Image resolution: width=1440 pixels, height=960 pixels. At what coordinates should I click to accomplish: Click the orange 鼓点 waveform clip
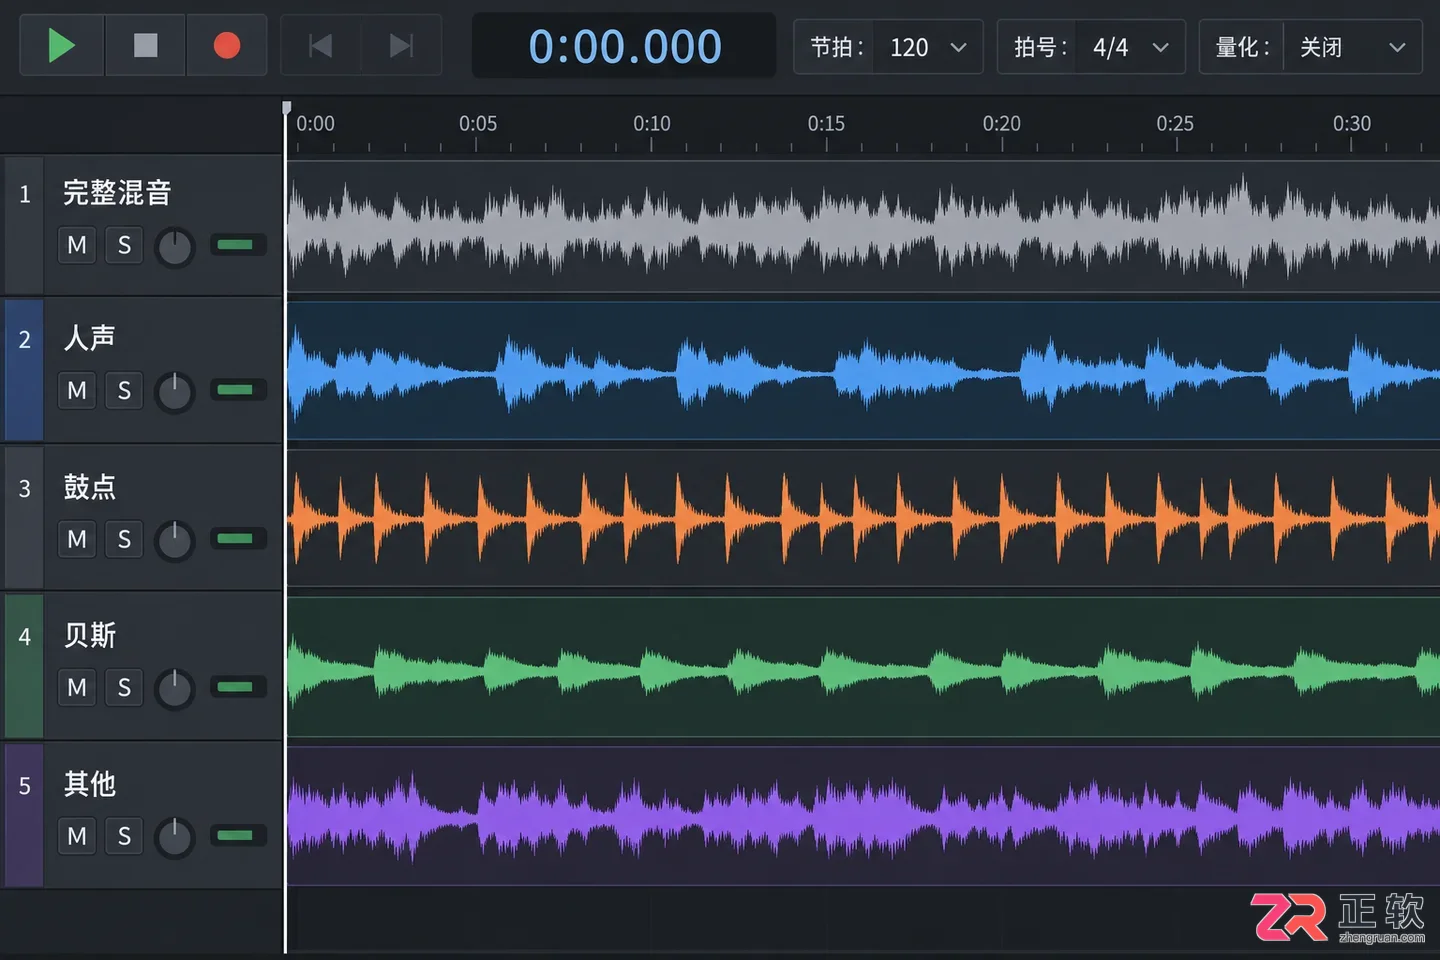[863, 518]
